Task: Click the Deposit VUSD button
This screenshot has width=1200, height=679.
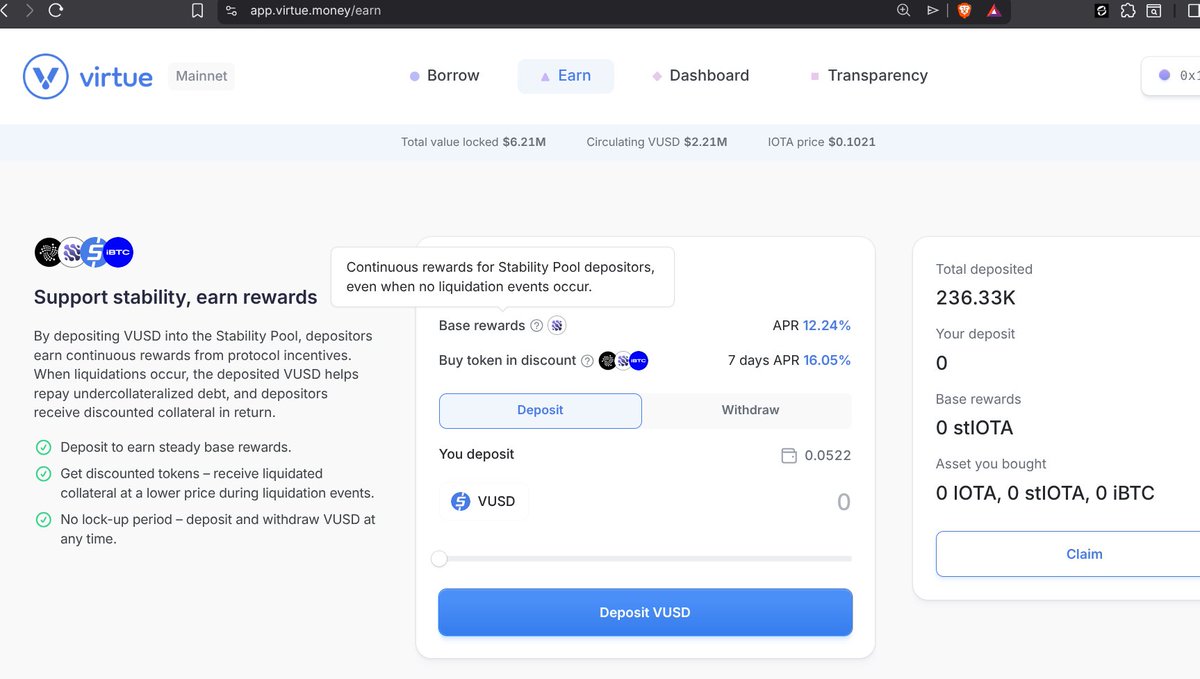Action: (645, 612)
